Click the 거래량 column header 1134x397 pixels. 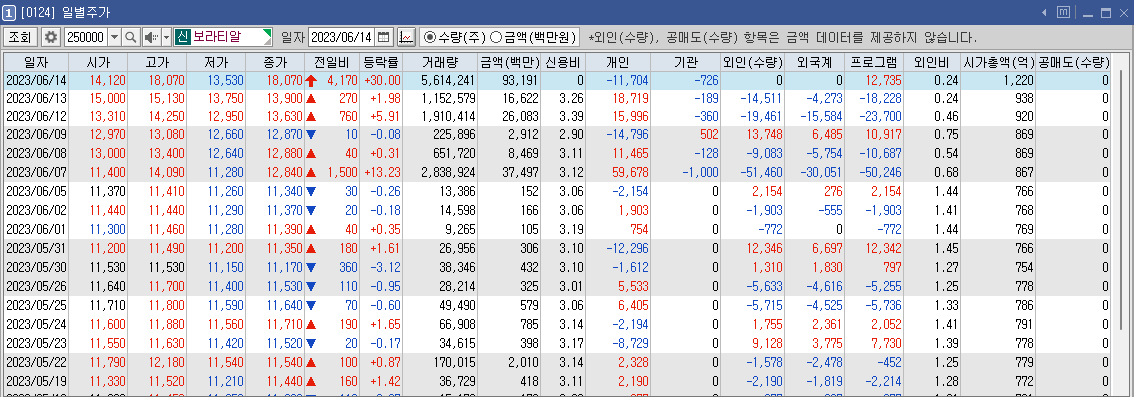pyautogui.click(x=440, y=62)
